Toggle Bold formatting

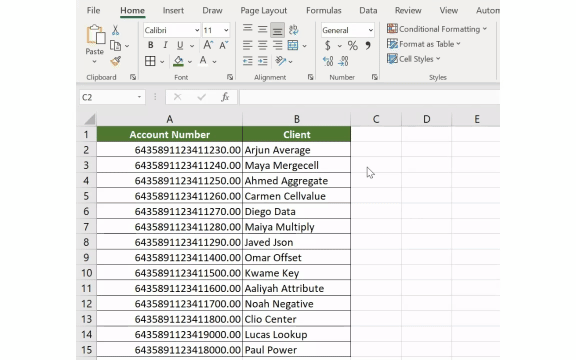[150, 45]
